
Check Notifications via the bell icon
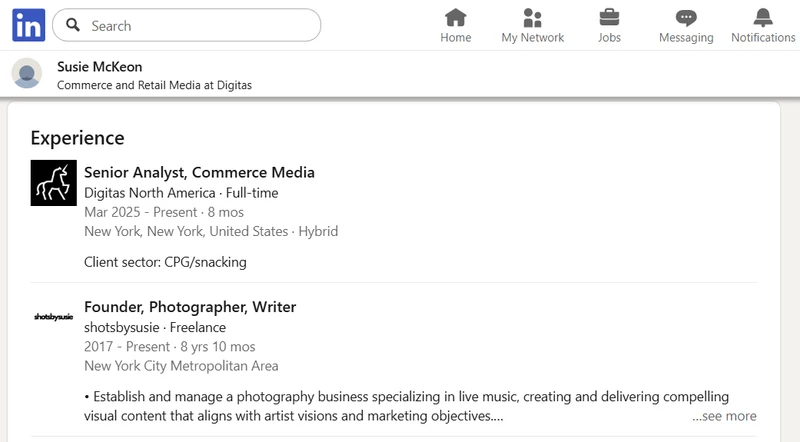[763, 26]
